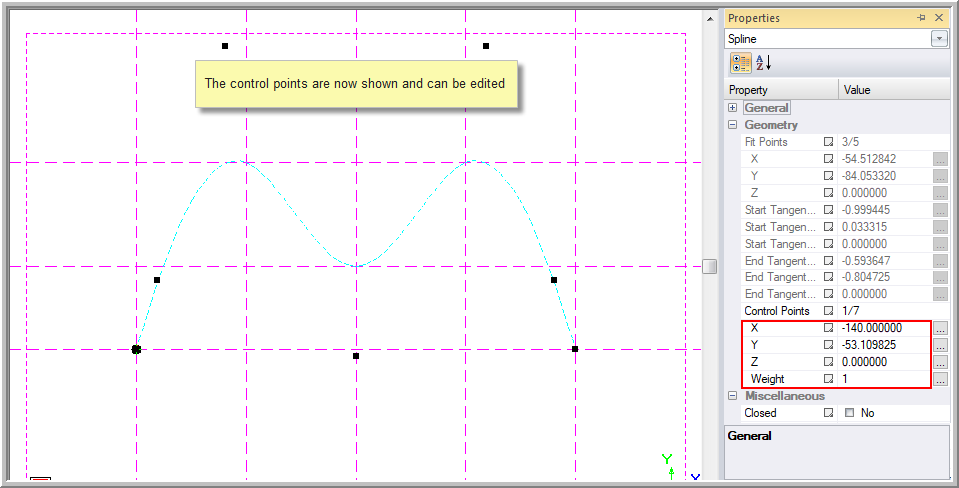Image resolution: width=959 pixels, height=488 pixels.
Task: Open ellipsis button for Weight value
Action: [x=940, y=379]
